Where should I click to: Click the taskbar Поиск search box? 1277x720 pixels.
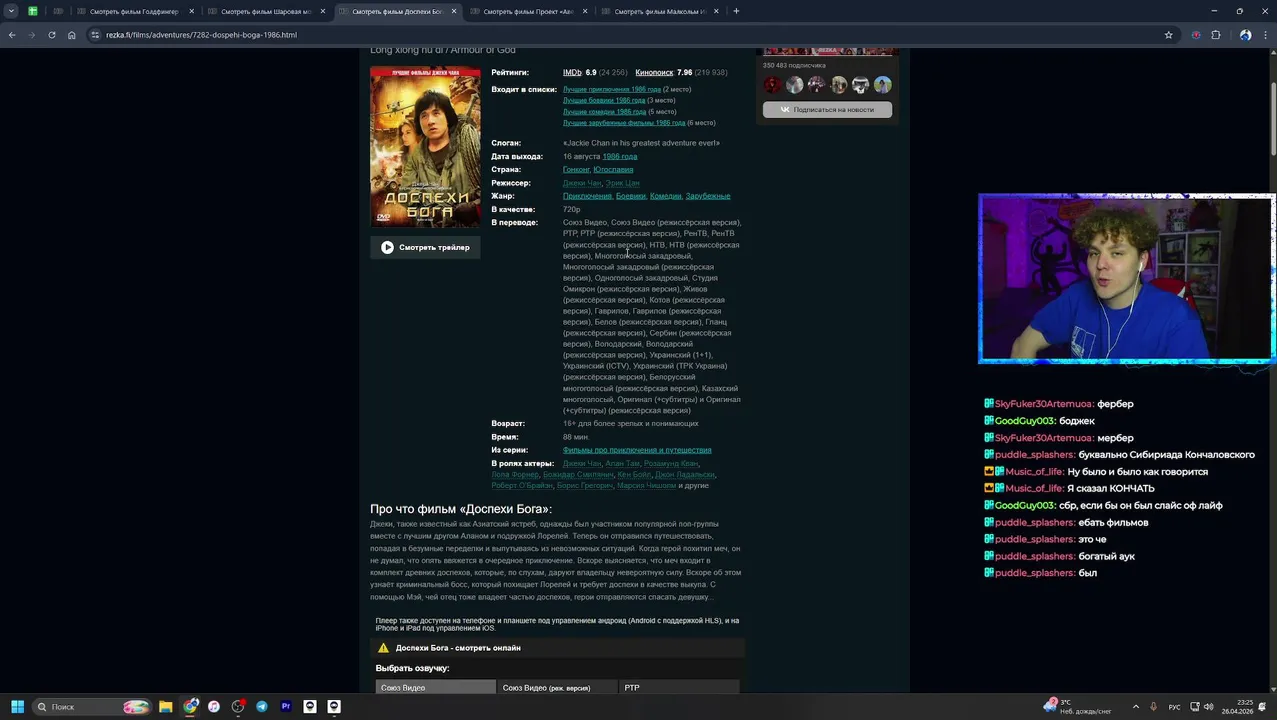92,707
